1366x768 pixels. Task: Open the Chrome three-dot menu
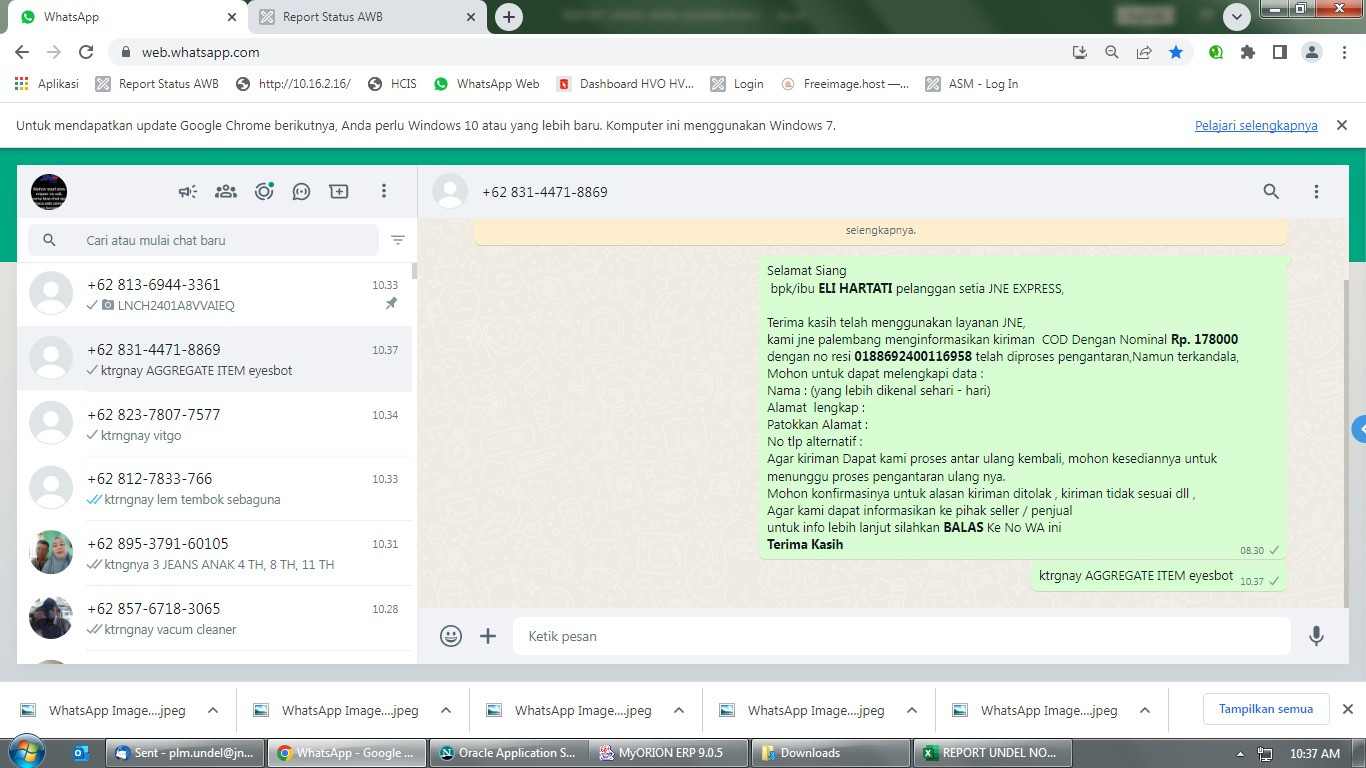[1343, 52]
